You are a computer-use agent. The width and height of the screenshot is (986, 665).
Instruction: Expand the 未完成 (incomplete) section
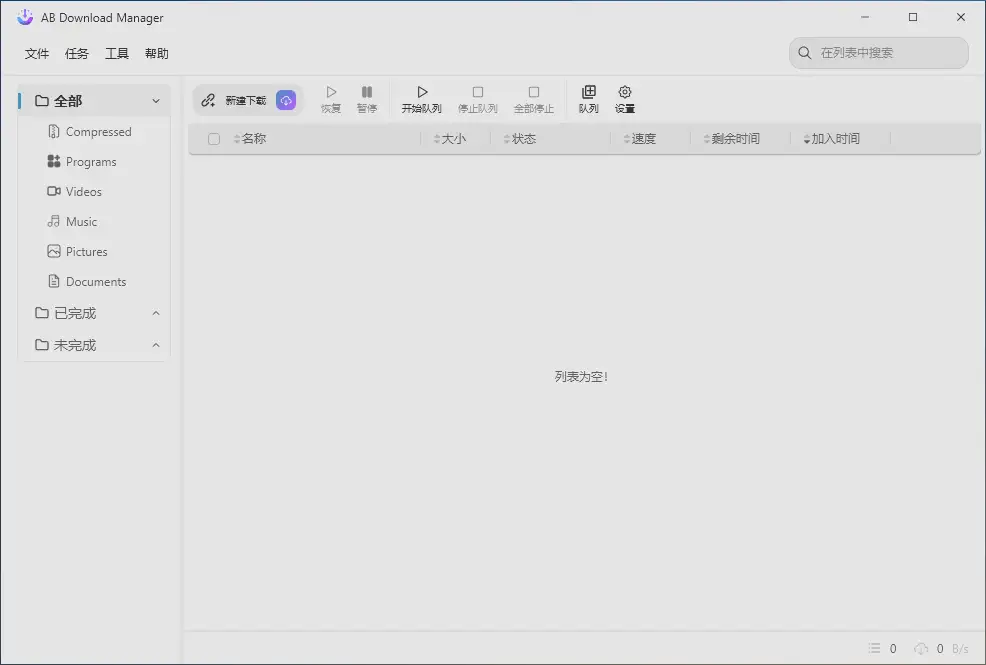155,345
